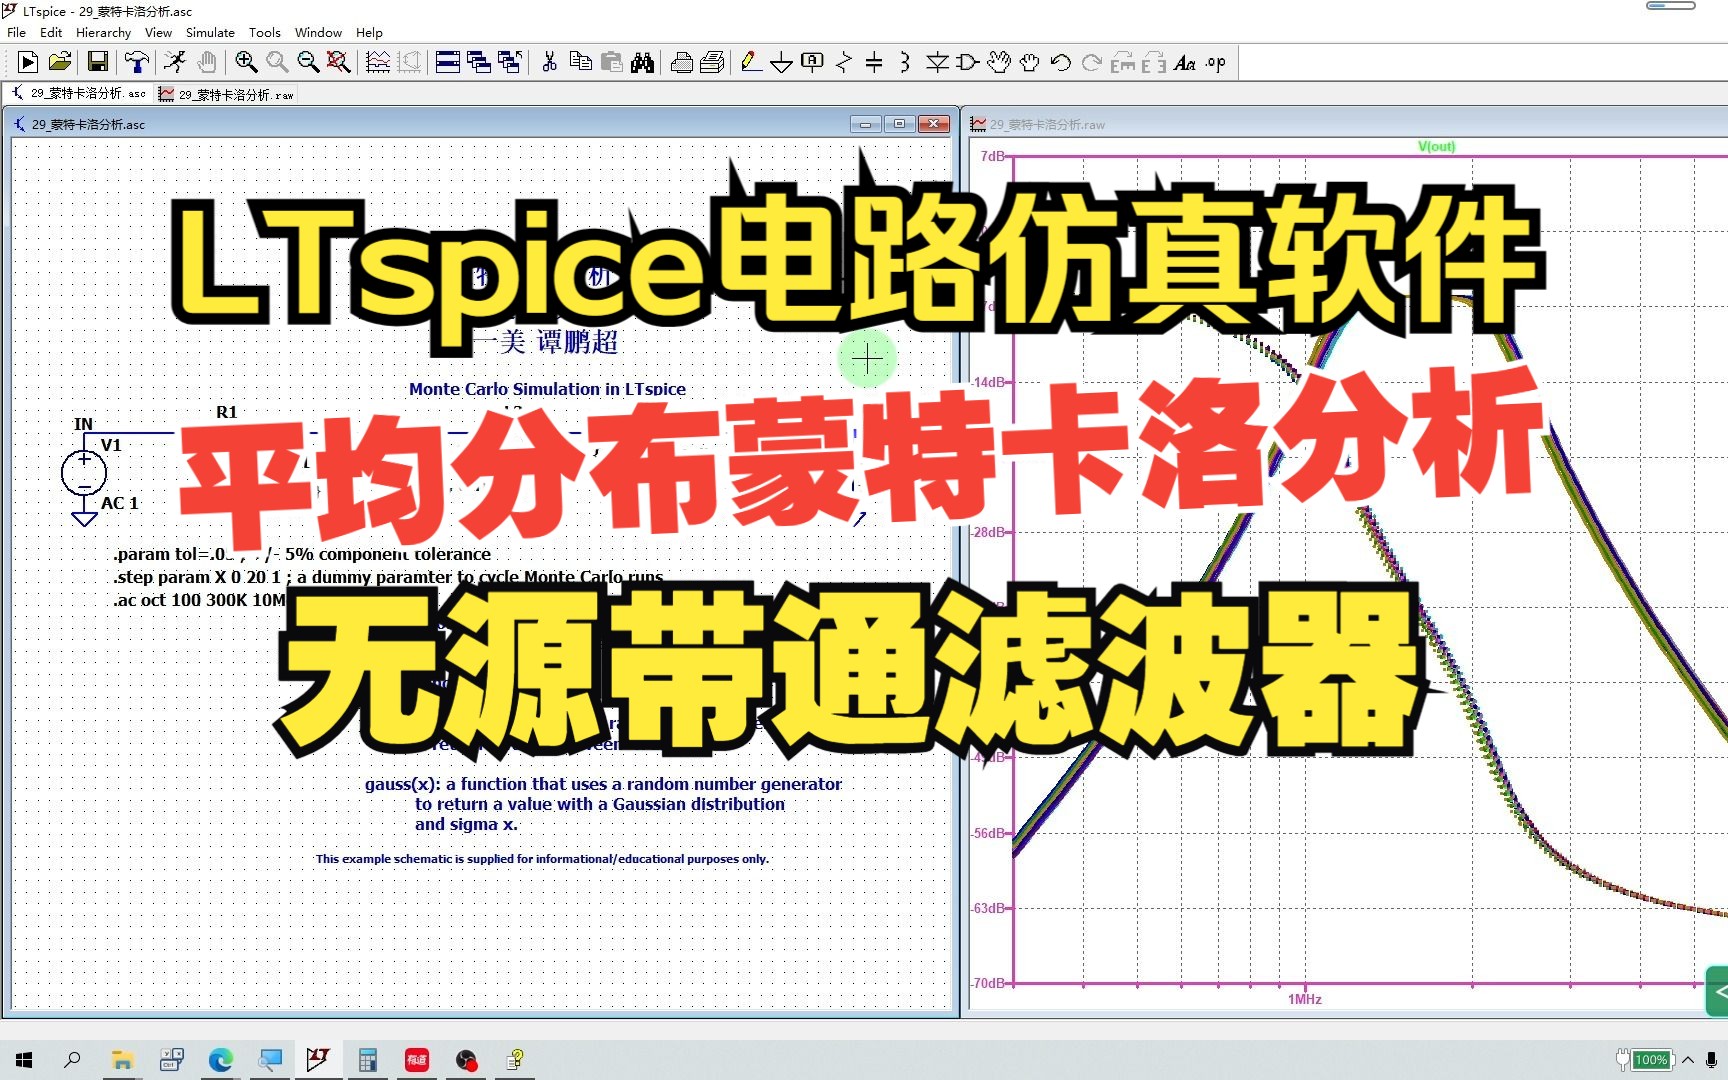Open the Windows Start menu
The image size is (1728, 1080).
click(24, 1060)
